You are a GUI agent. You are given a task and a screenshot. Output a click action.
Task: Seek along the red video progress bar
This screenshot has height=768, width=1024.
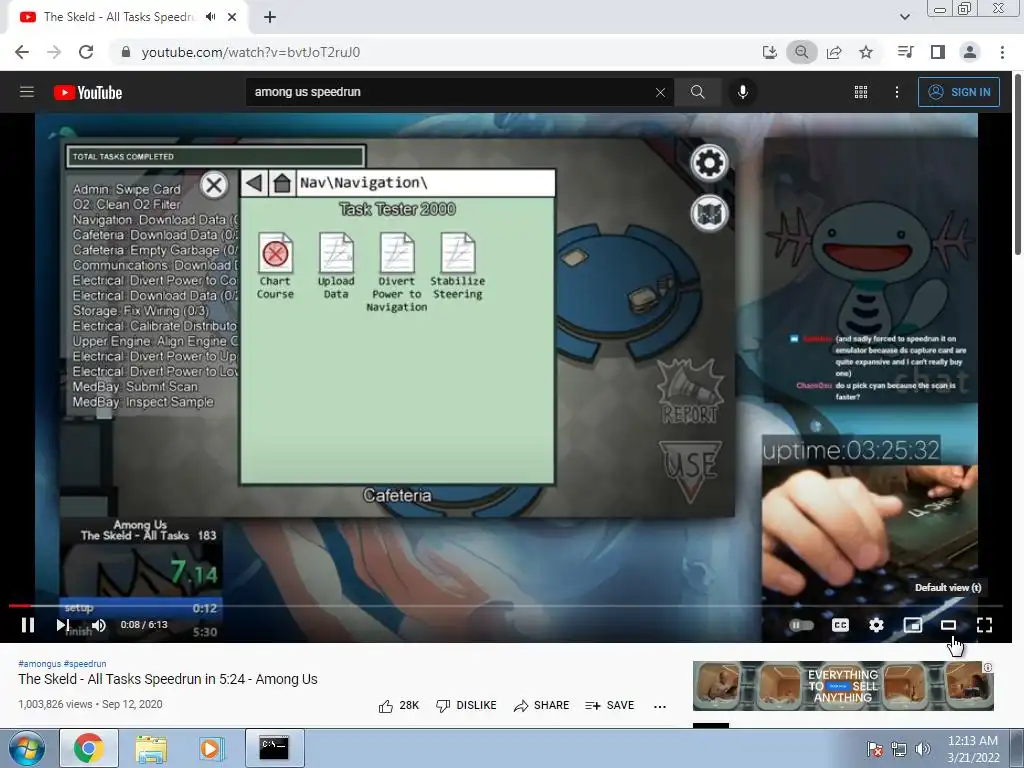pyautogui.click(x=505, y=606)
